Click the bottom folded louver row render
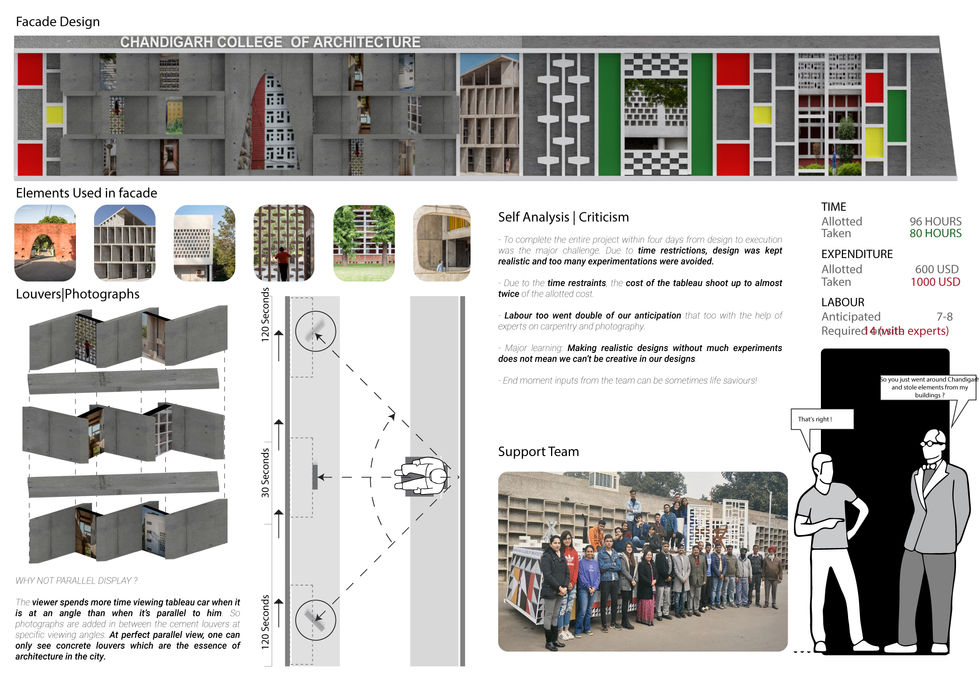The image size is (979, 691). click(128, 529)
